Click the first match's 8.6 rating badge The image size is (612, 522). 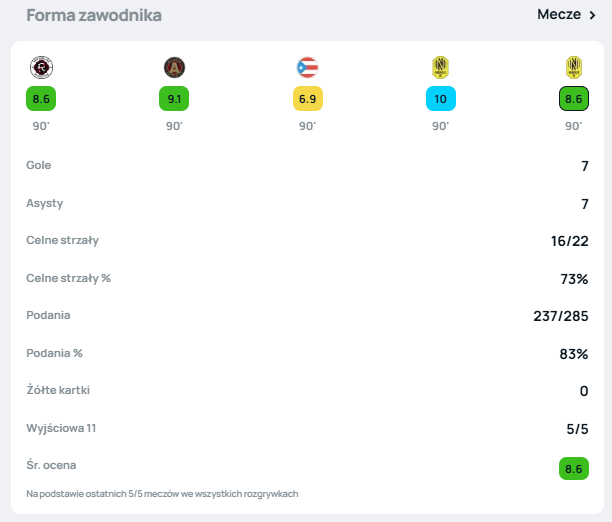[x=41, y=99]
